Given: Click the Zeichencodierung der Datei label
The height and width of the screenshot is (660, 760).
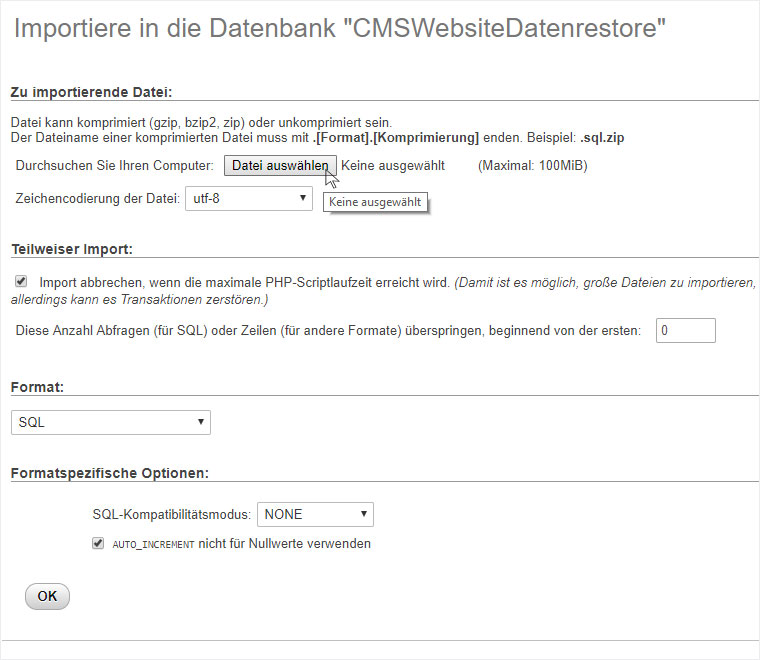Looking at the screenshot, I should click(97, 199).
